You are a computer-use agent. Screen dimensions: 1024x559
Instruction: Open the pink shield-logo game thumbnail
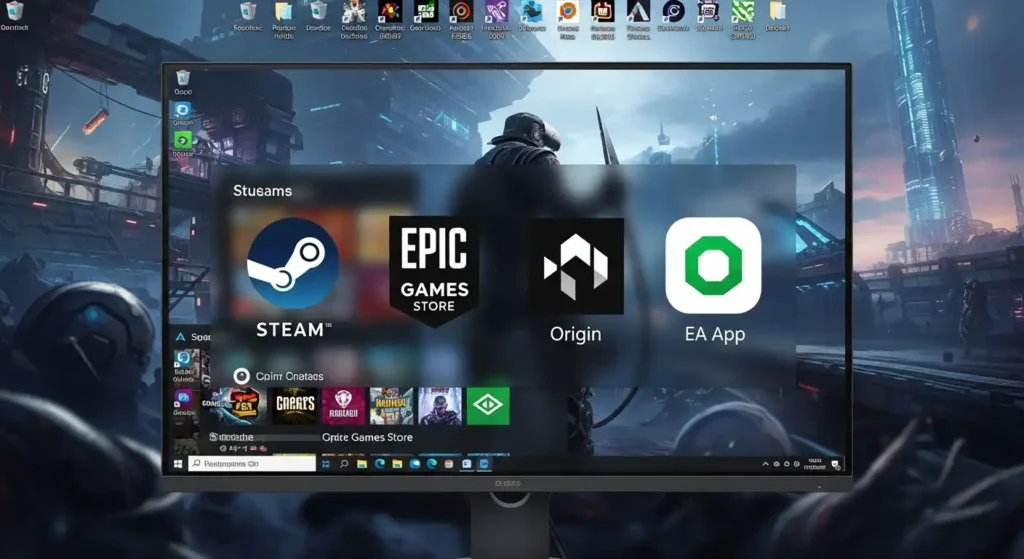click(x=344, y=406)
